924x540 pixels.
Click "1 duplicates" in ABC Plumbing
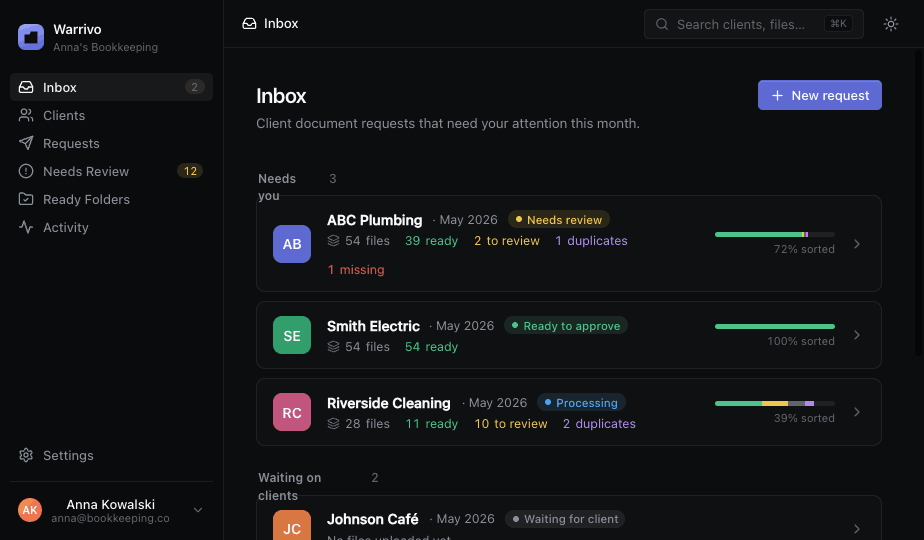click(x=591, y=241)
